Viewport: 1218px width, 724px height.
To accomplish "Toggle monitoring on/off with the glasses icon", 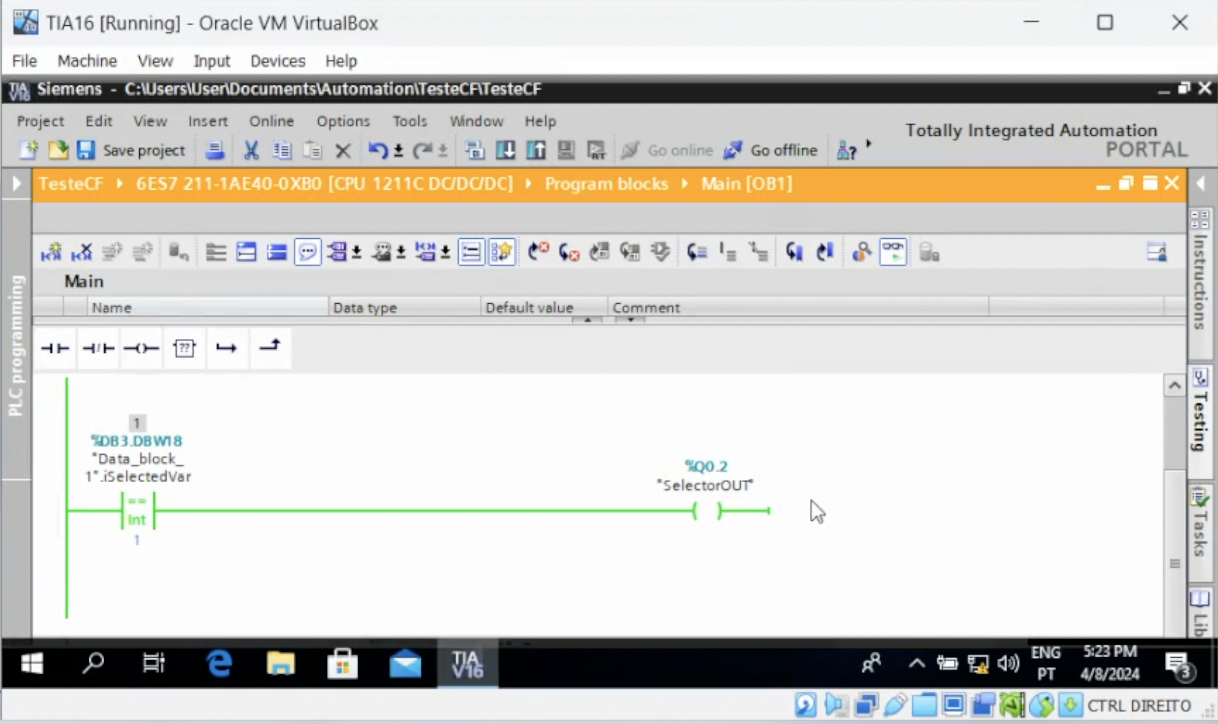I will point(892,253).
